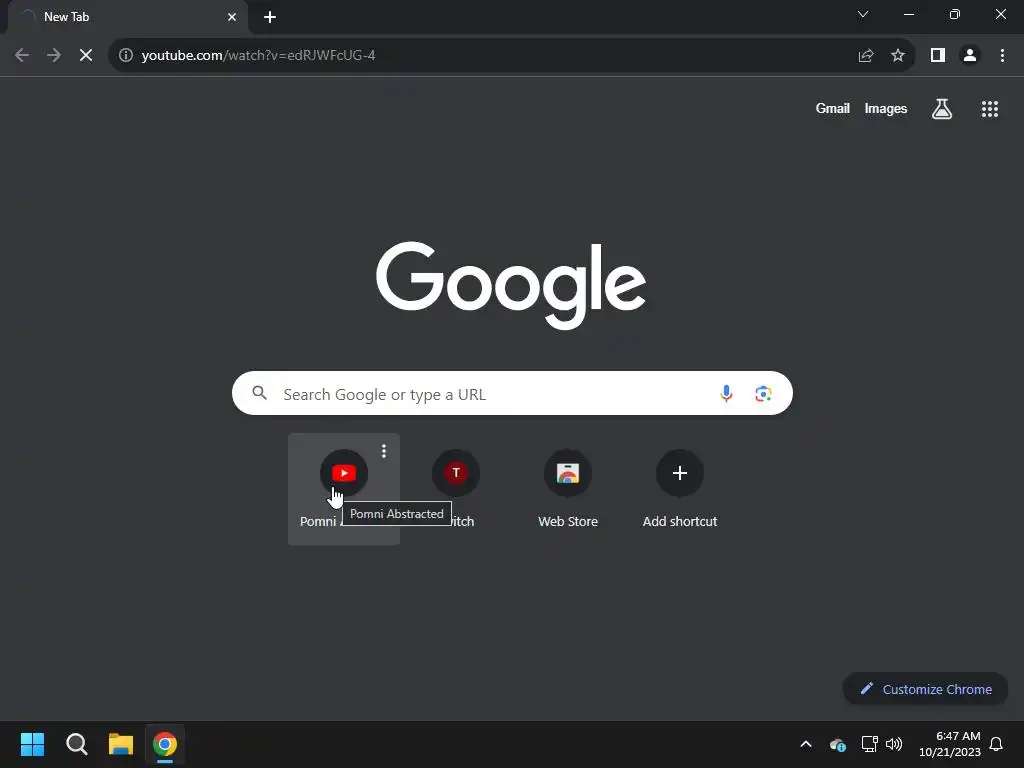
Task: Click Customize Chrome button
Action: pyautogui.click(x=925, y=689)
